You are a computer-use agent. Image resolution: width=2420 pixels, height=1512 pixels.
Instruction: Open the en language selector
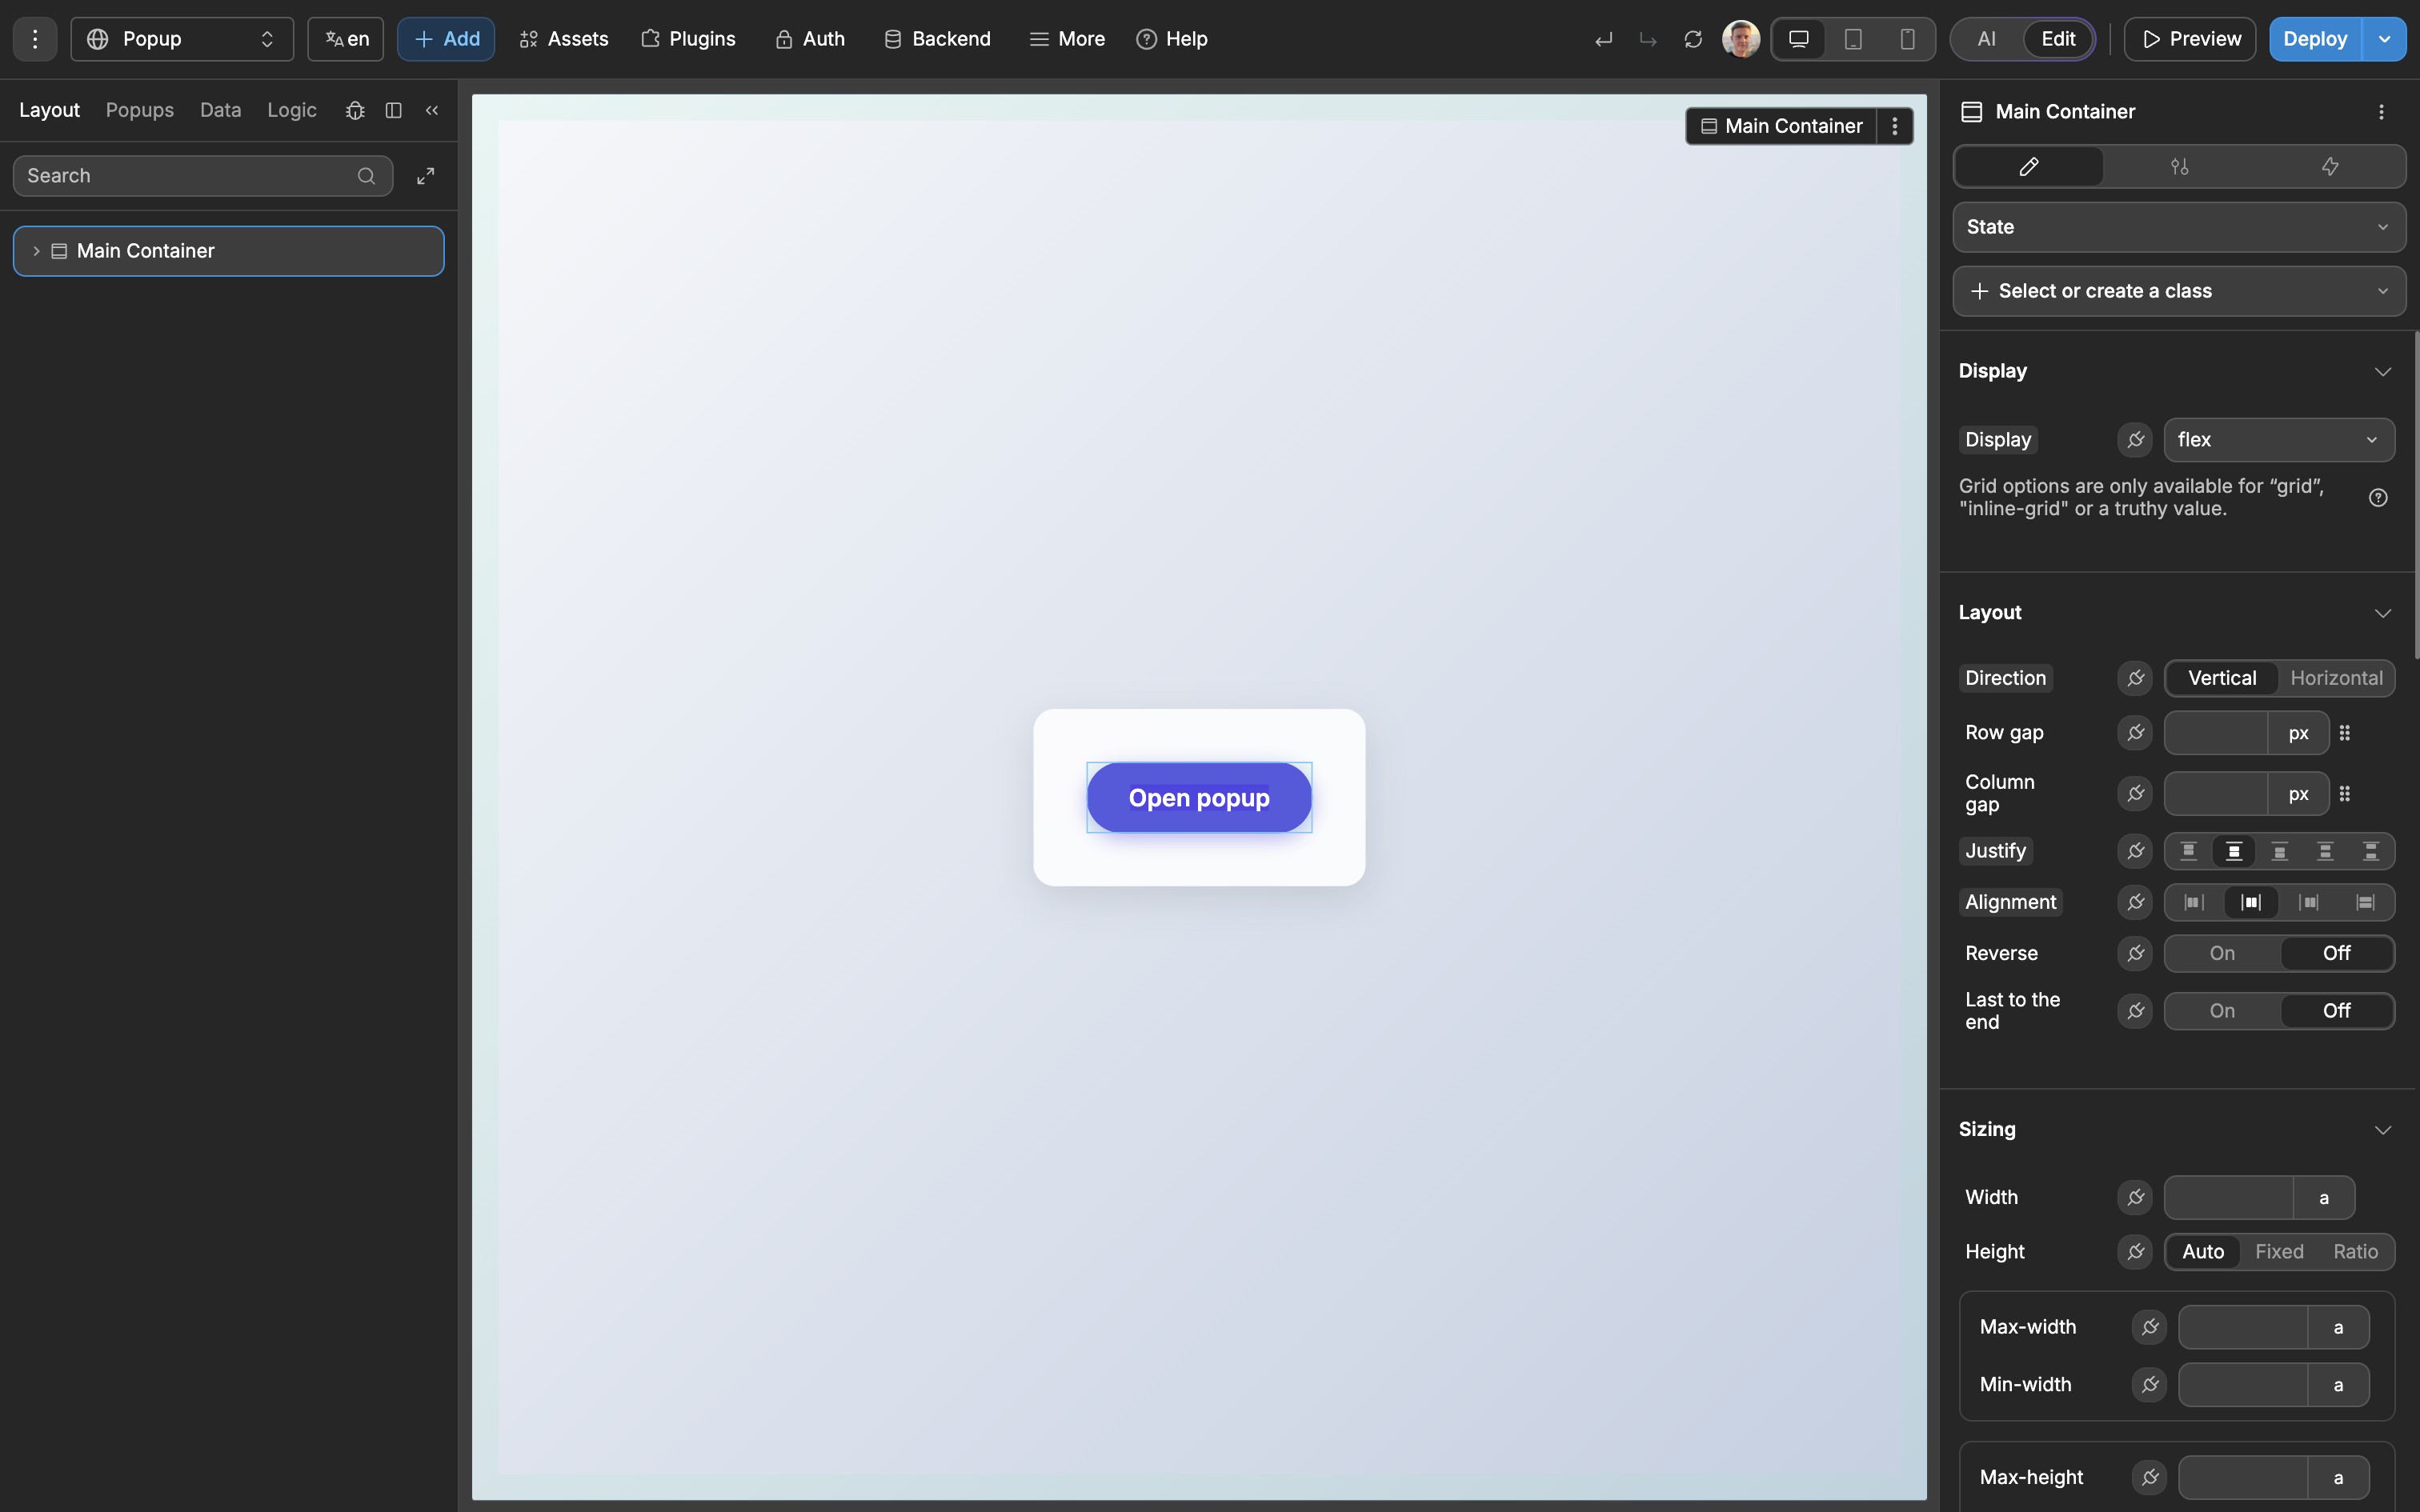click(346, 39)
